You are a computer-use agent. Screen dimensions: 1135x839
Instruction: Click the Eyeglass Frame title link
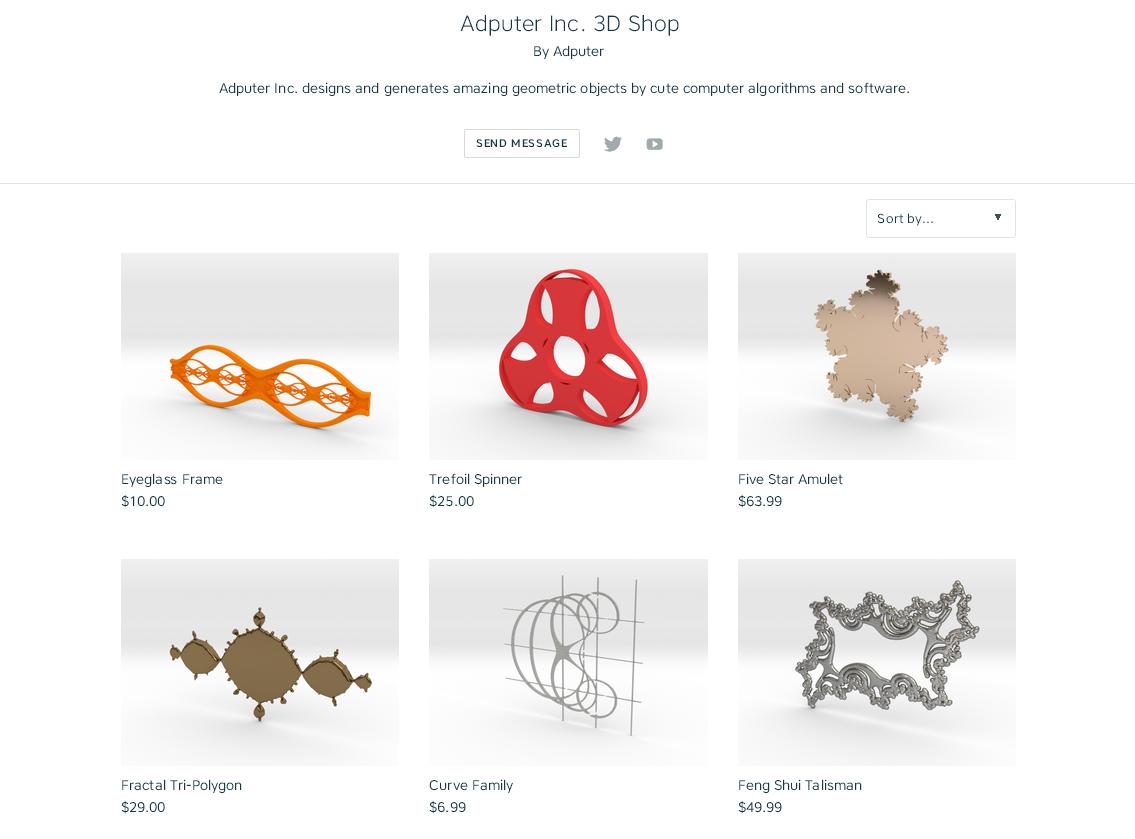coord(172,479)
